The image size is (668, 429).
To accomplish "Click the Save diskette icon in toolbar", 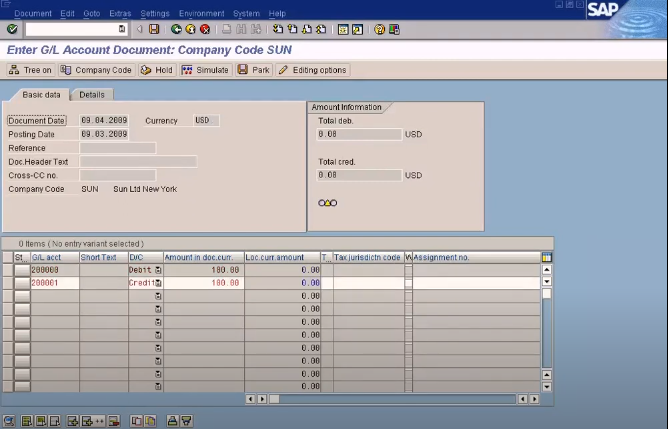I will [x=154, y=29].
